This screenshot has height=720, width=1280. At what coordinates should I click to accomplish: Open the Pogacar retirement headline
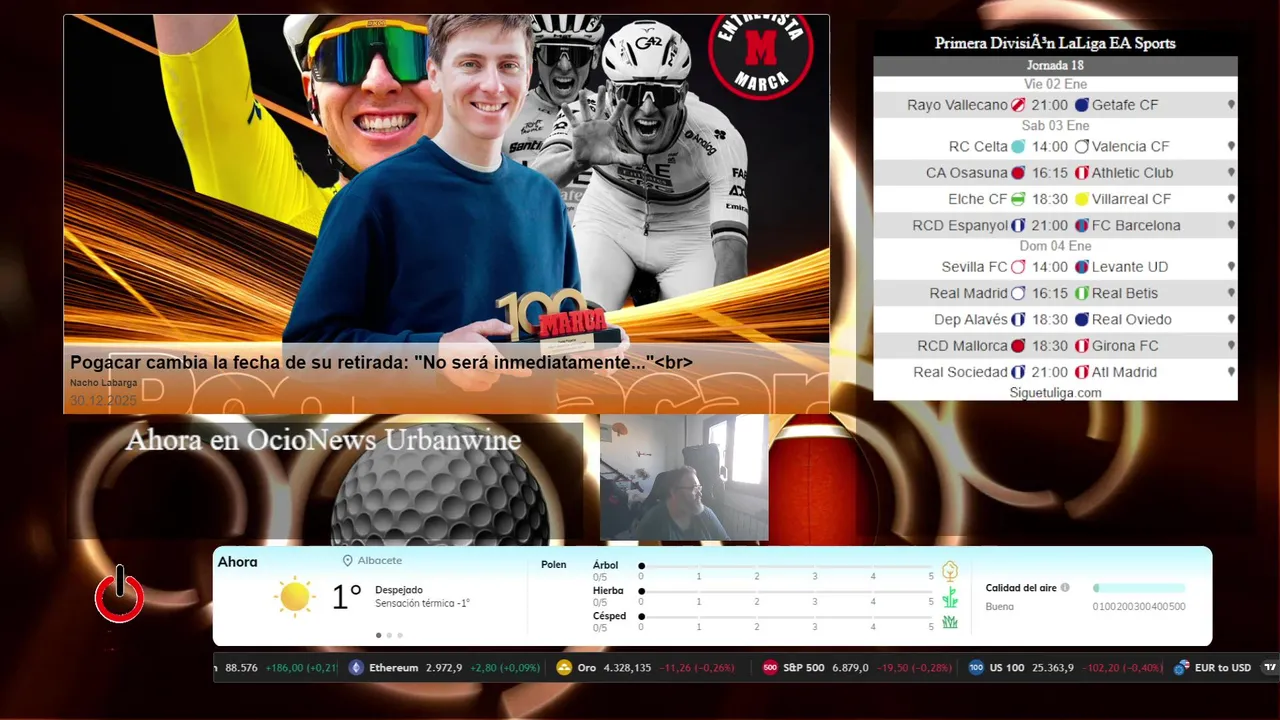(381, 362)
